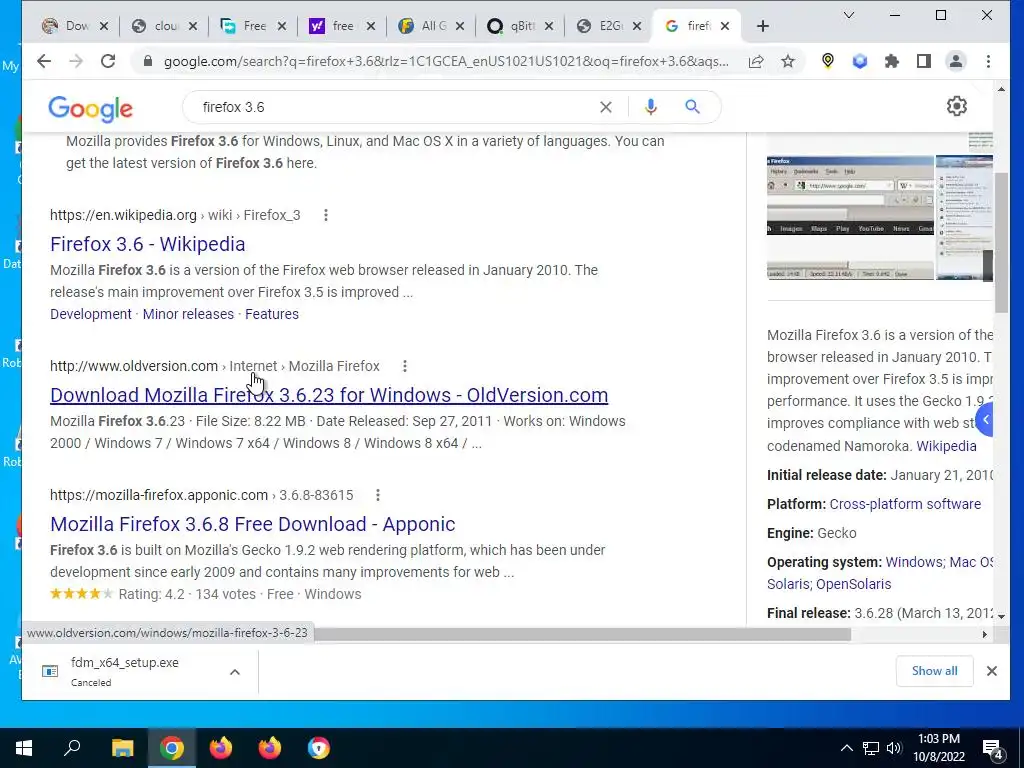Switch to the 'Dow' tab
Image resolution: width=1024 pixels, height=768 pixels.
[x=73, y=26]
